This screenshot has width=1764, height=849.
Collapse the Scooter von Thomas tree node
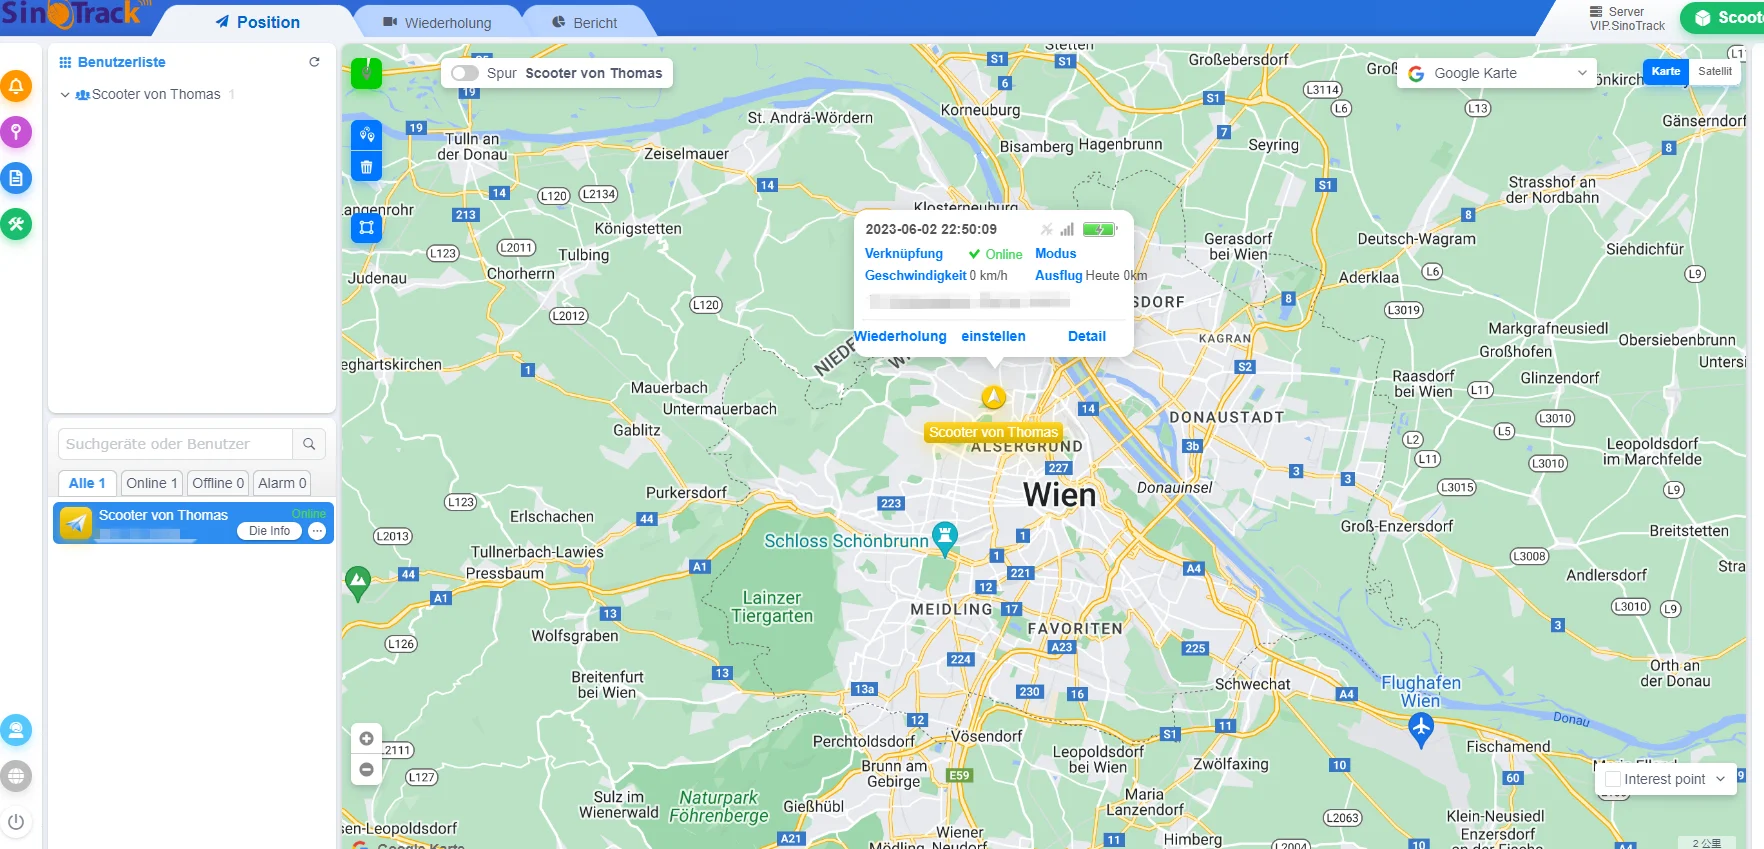point(65,95)
